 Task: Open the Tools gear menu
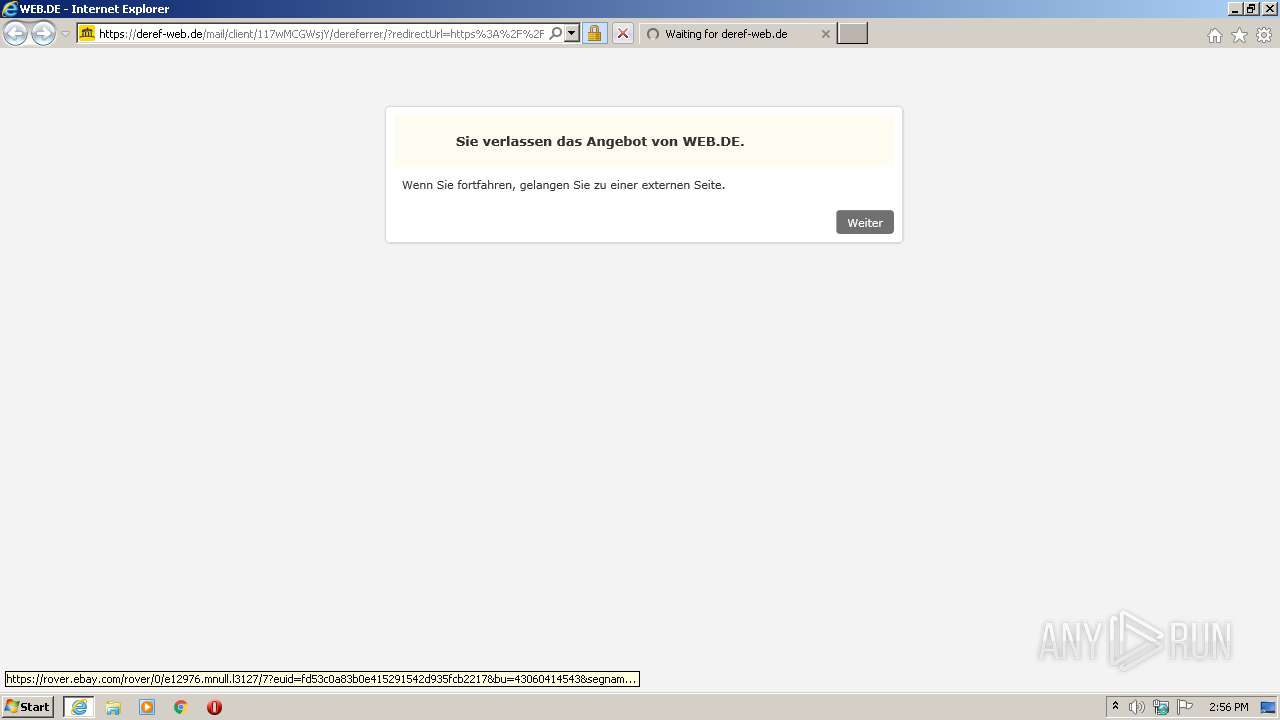1264,35
